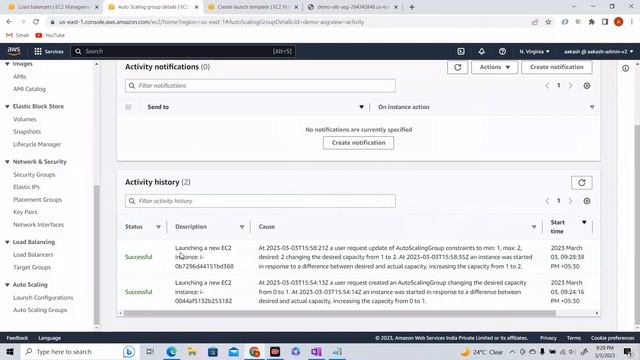Open Mail app from taskbar
Viewport: 640px width, 360px height.
click(x=233, y=351)
